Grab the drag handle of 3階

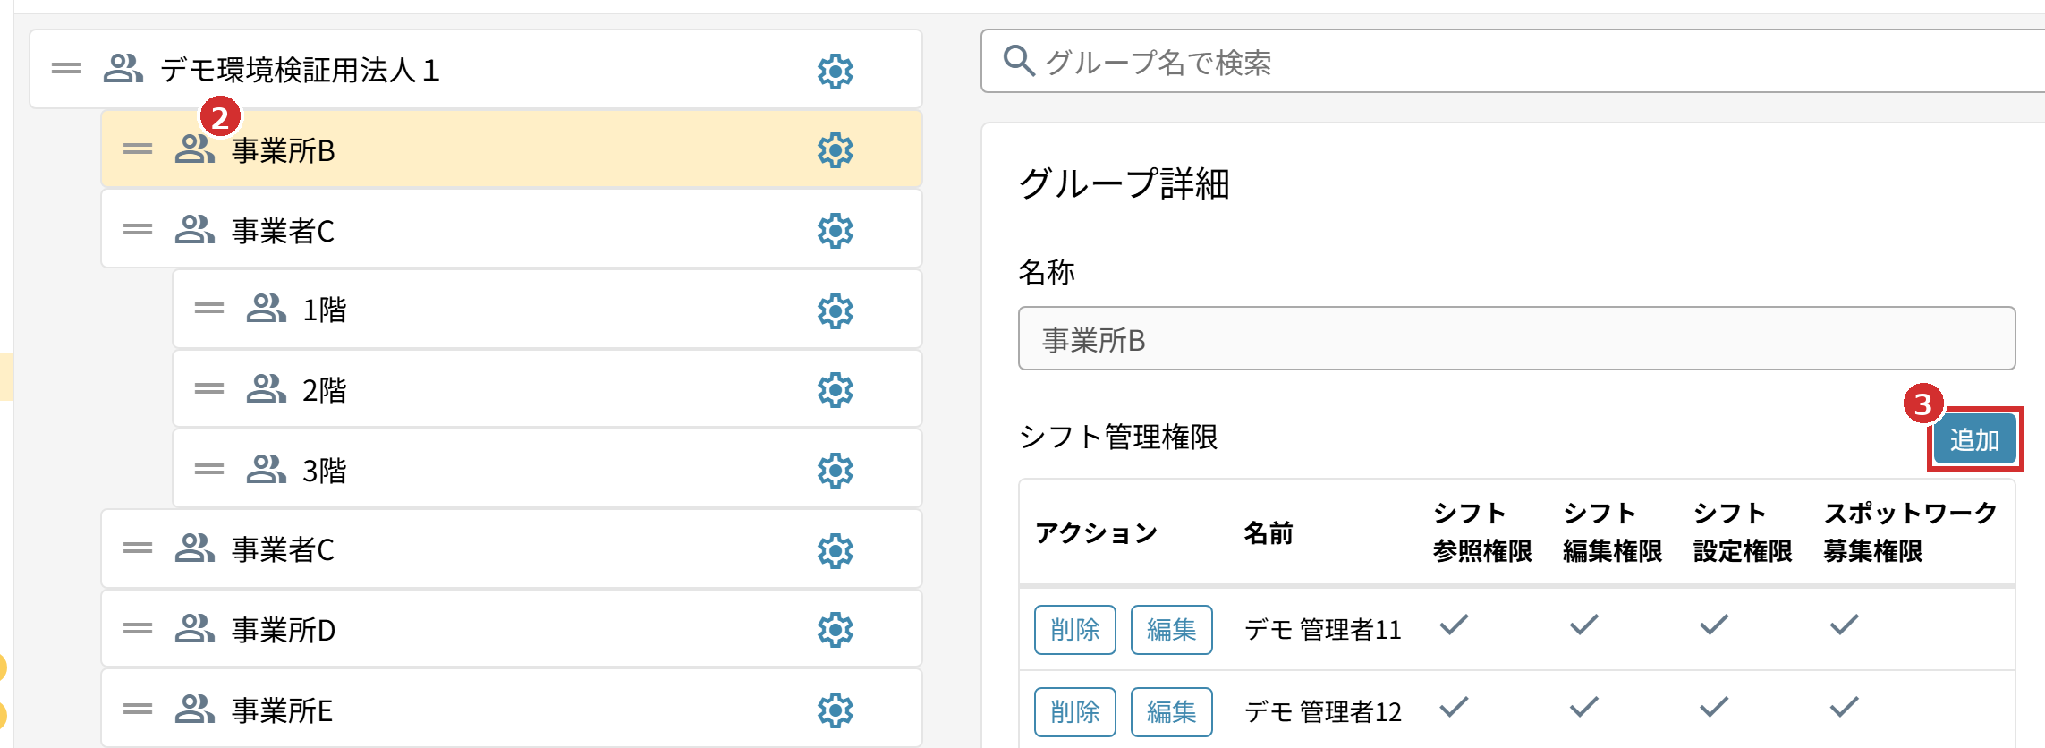click(209, 468)
